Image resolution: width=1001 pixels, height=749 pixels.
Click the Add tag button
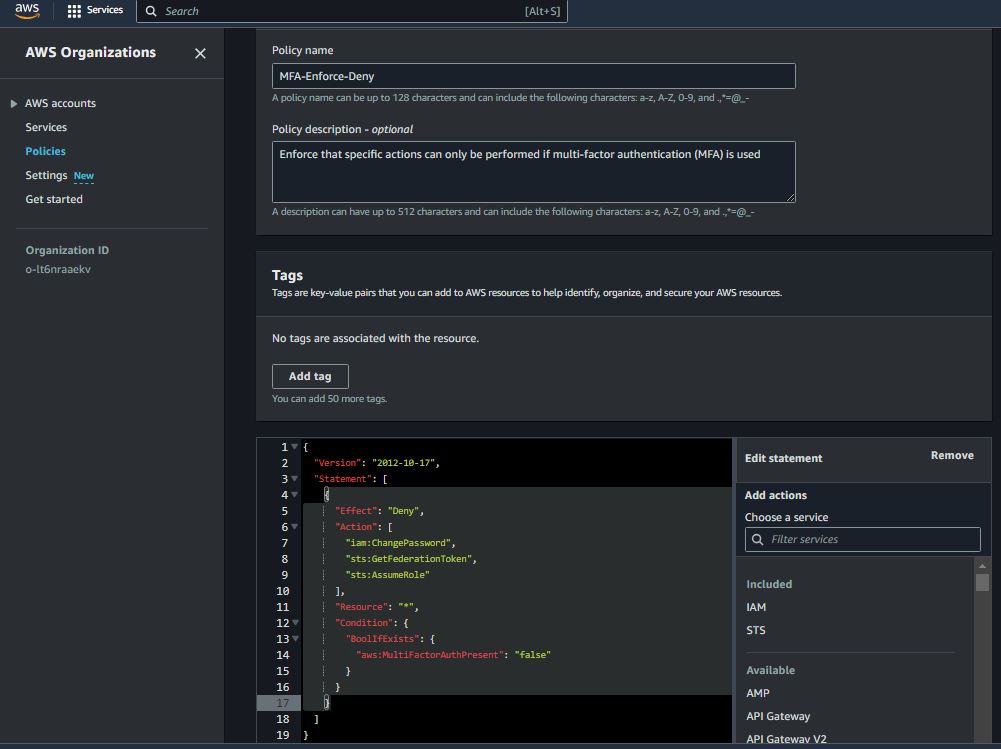tap(310, 376)
